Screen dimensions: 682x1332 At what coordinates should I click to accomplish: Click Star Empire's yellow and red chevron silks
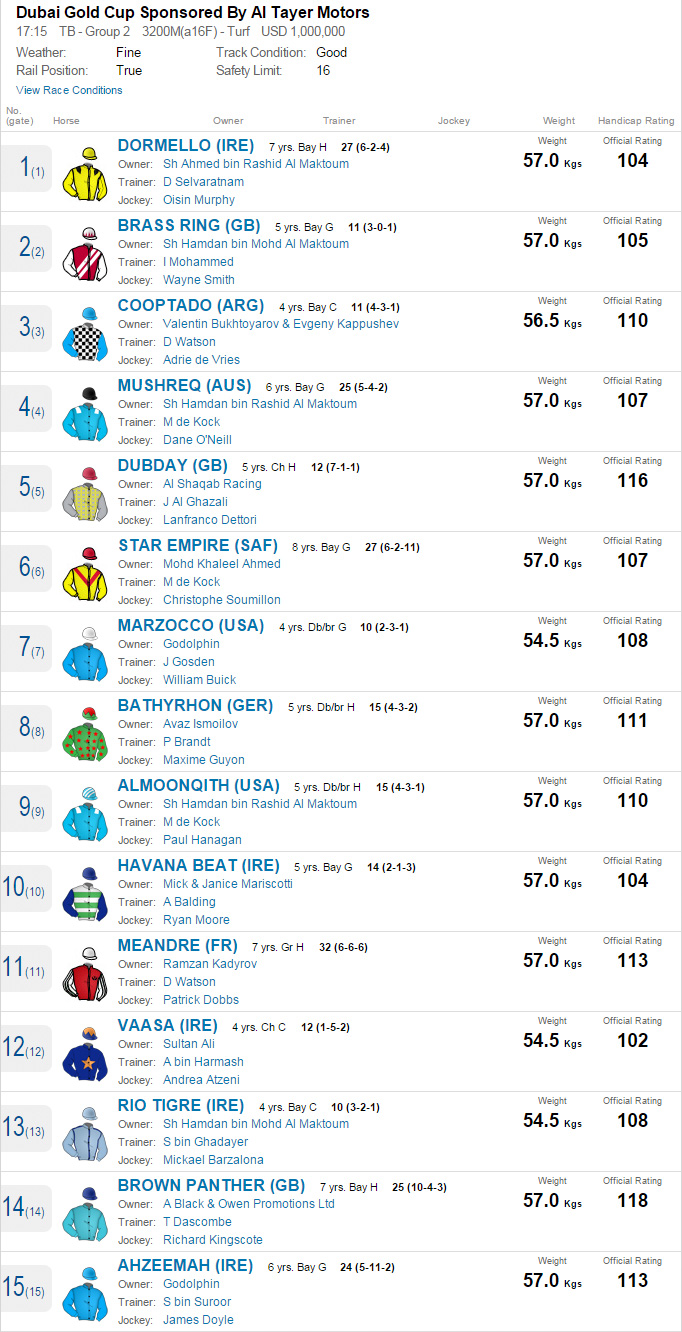click(x=84, y=572)
